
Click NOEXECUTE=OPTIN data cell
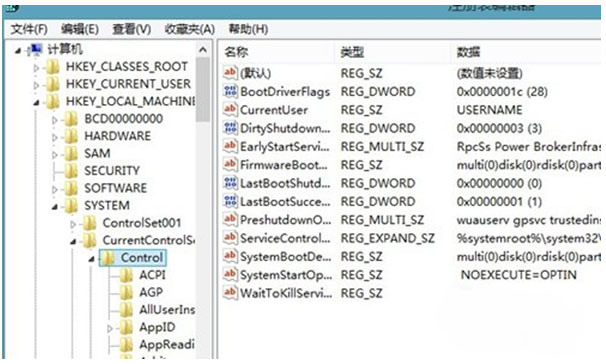coord(518,275)
